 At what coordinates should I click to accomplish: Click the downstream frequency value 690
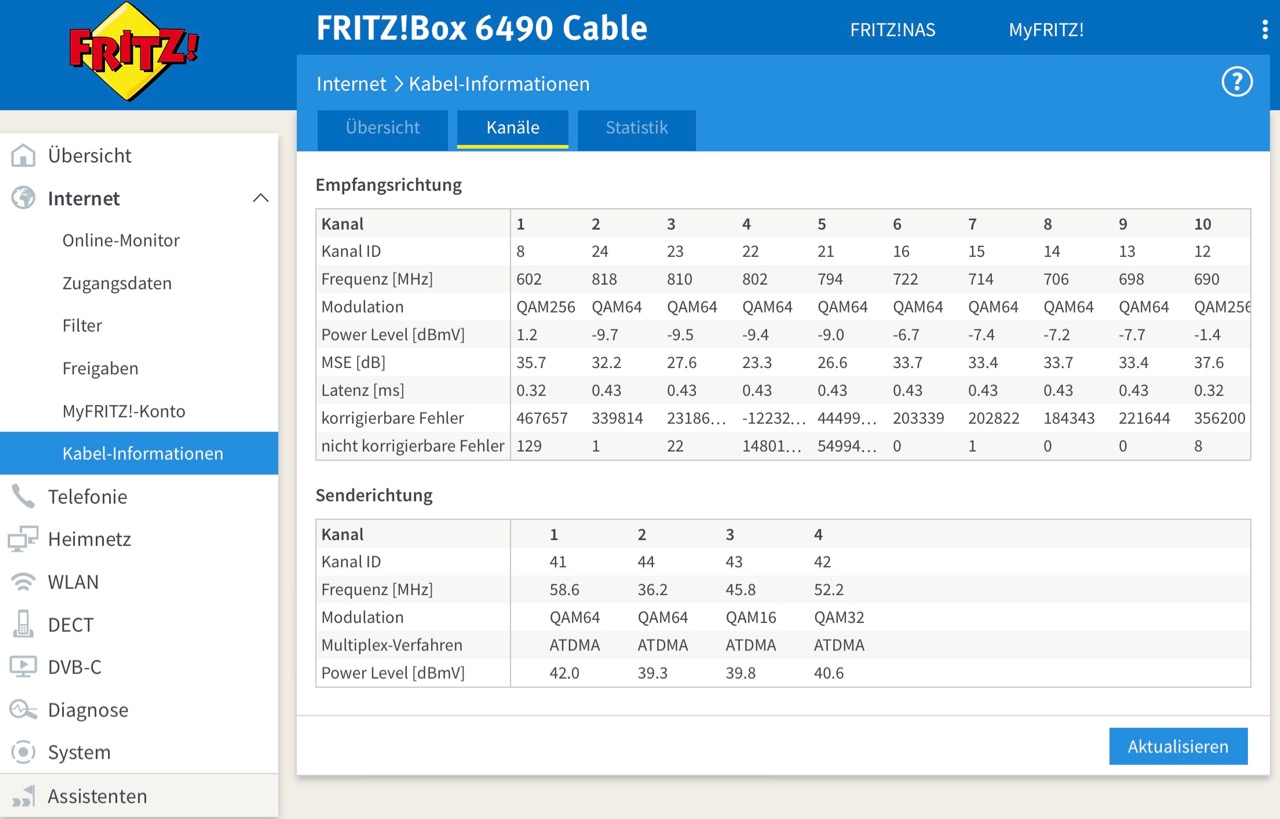pyautogui.click(x=1207, y=279)
